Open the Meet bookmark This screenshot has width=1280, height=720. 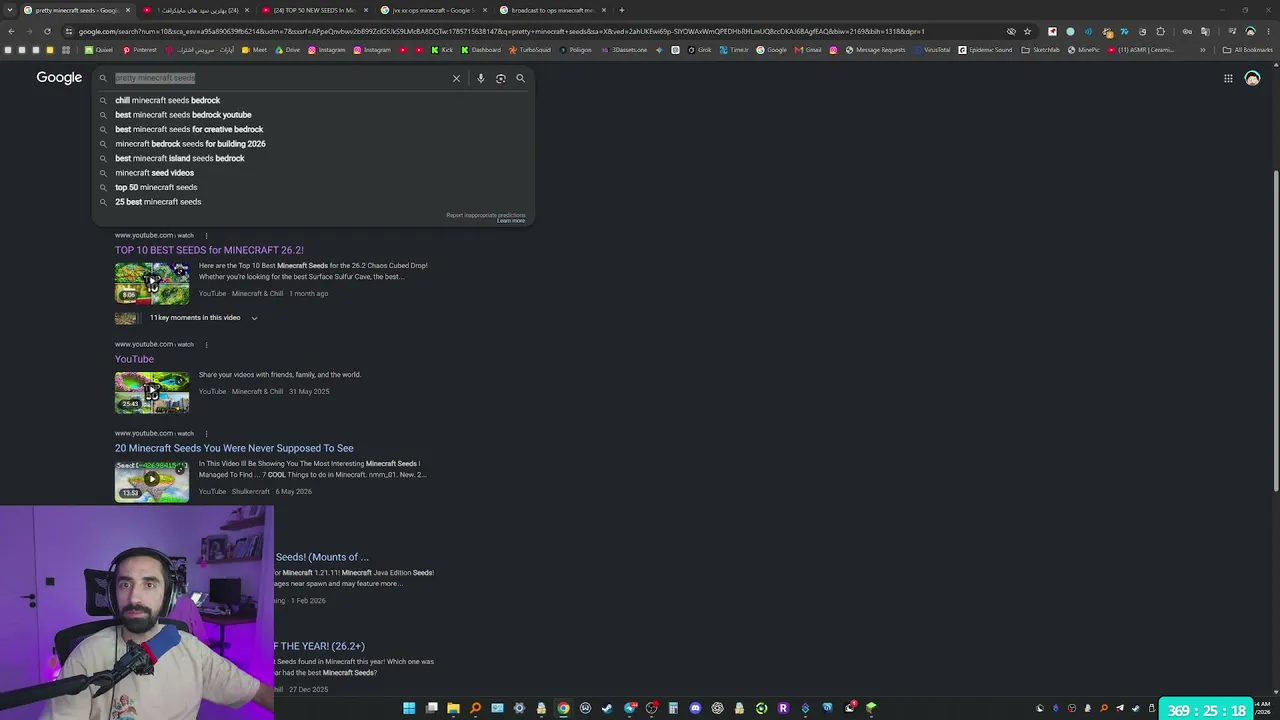(254, 50)
